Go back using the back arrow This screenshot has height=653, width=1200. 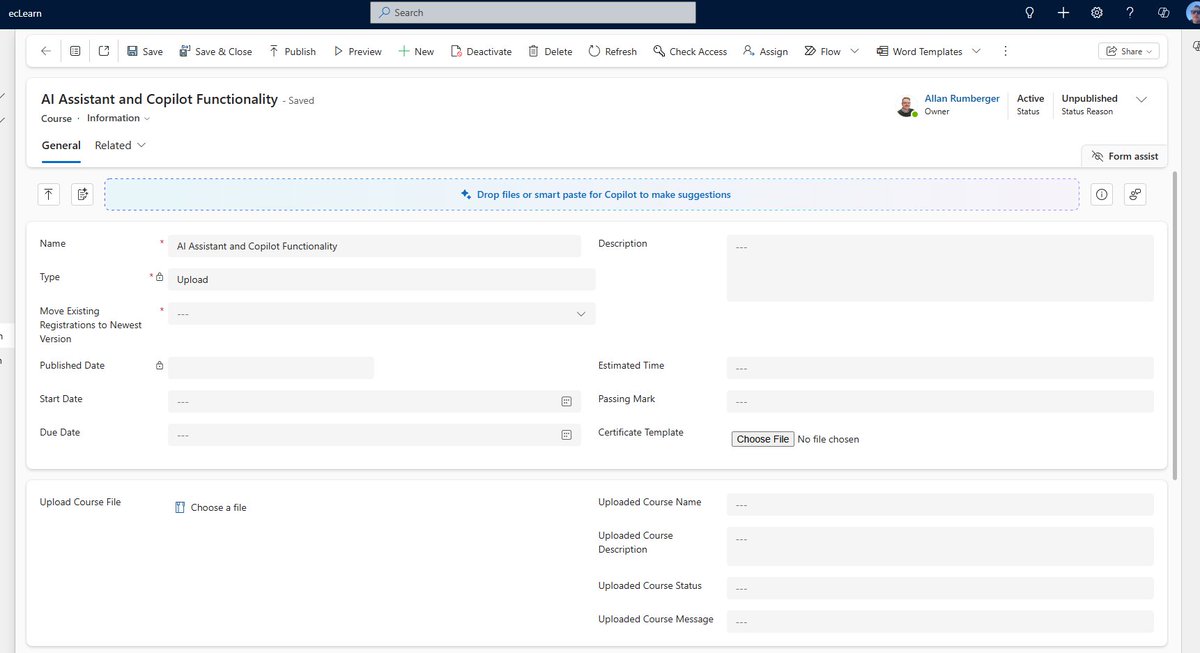[x=45, y=51]
